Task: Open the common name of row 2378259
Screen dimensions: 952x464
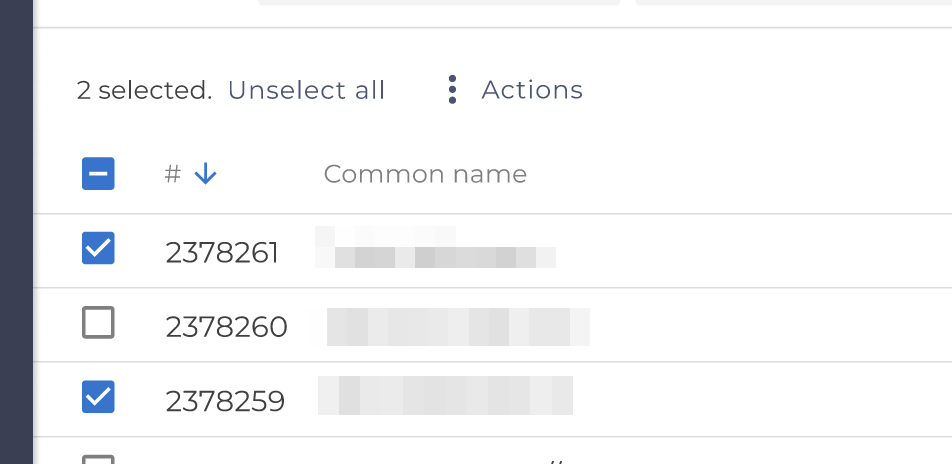Action: click(445, 397)
